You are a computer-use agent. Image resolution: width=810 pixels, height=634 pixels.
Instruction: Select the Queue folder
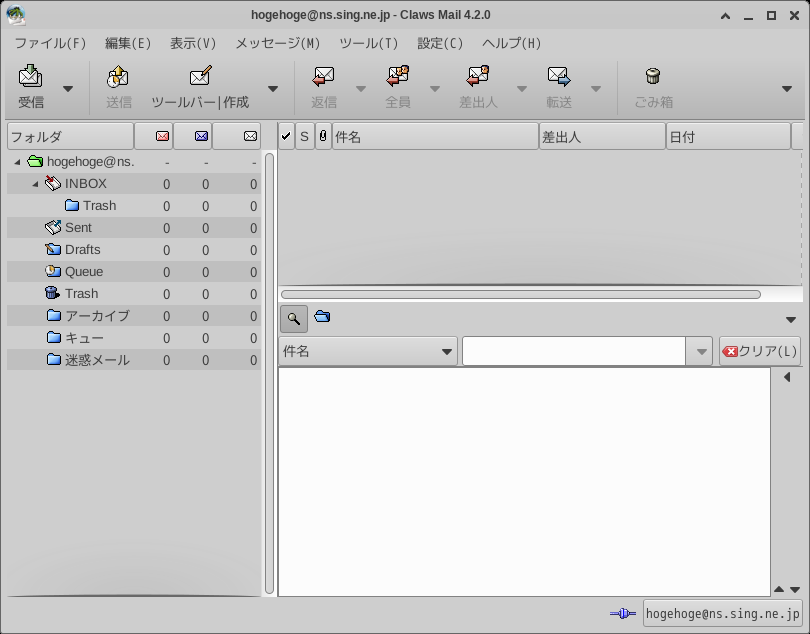click(x=134, y=272)
